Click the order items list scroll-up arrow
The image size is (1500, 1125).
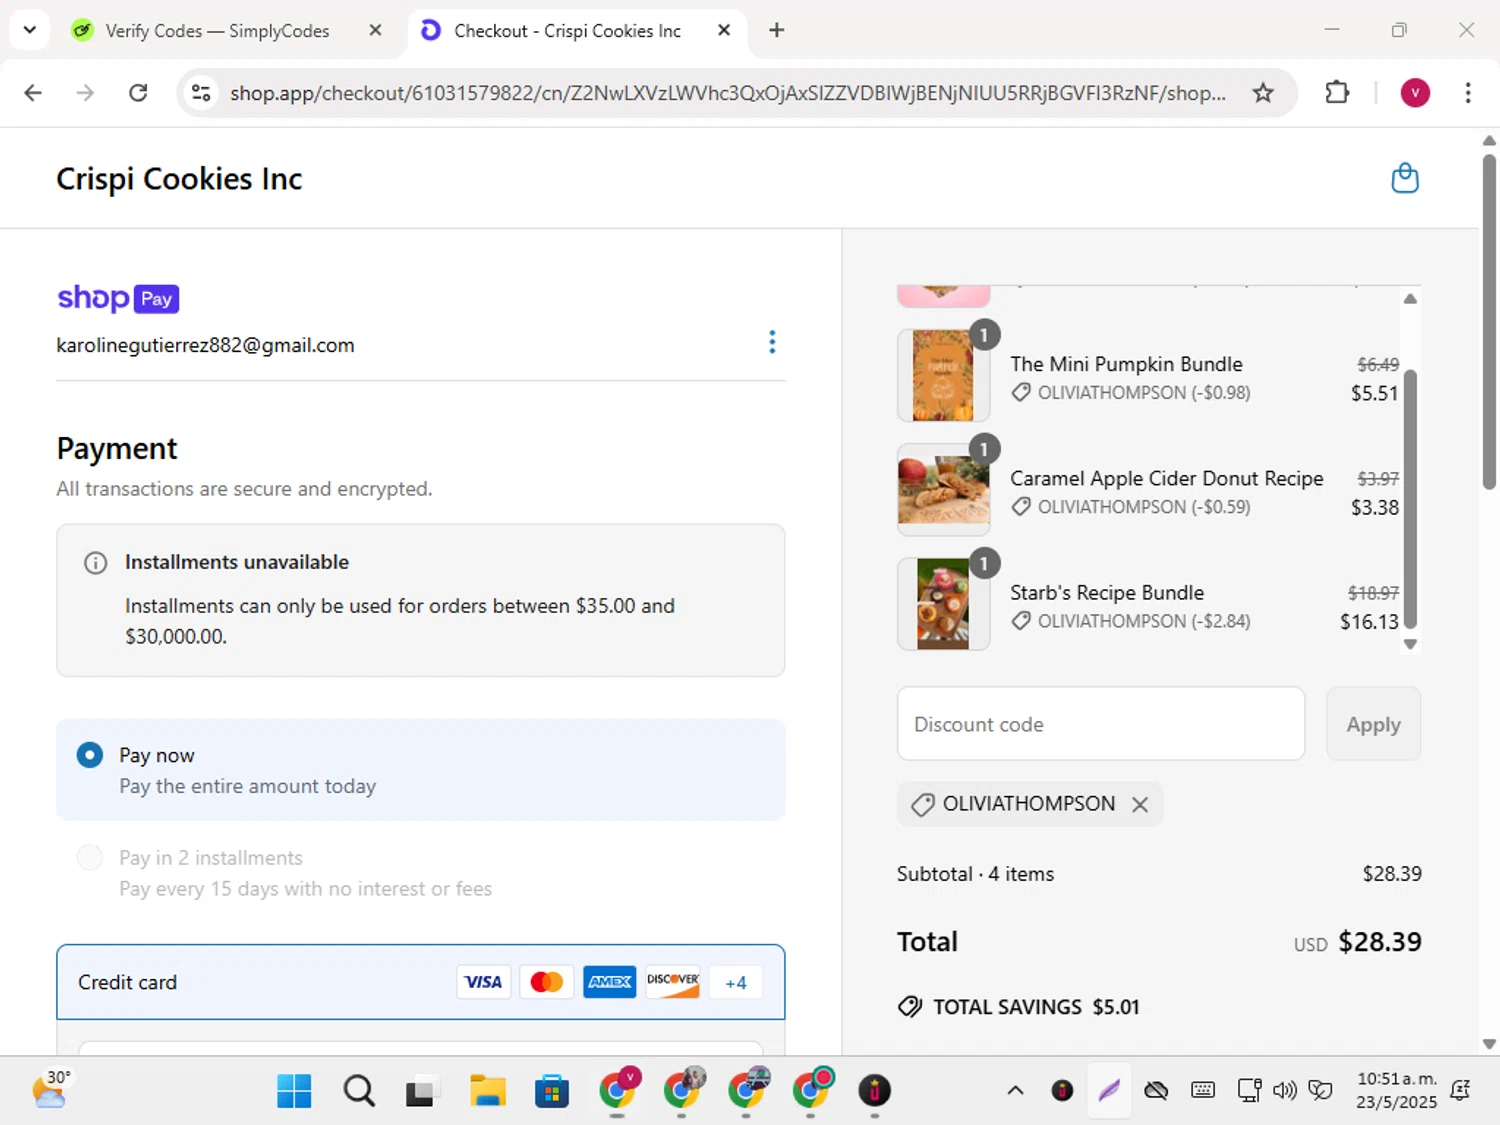pyautogui.click(x=1410, y=299)
